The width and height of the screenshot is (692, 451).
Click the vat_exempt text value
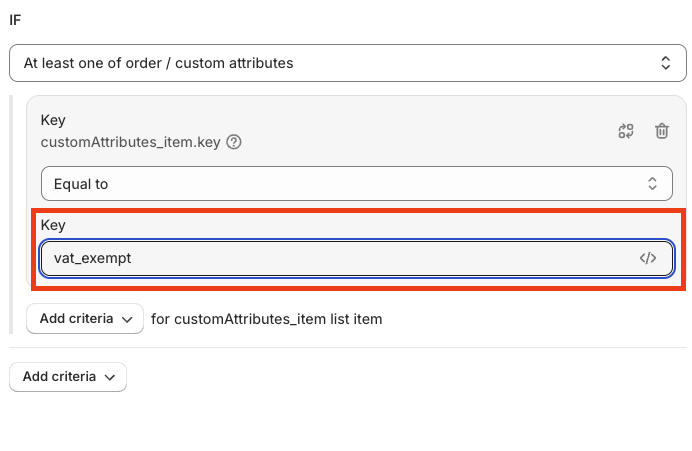pos(92,258)
